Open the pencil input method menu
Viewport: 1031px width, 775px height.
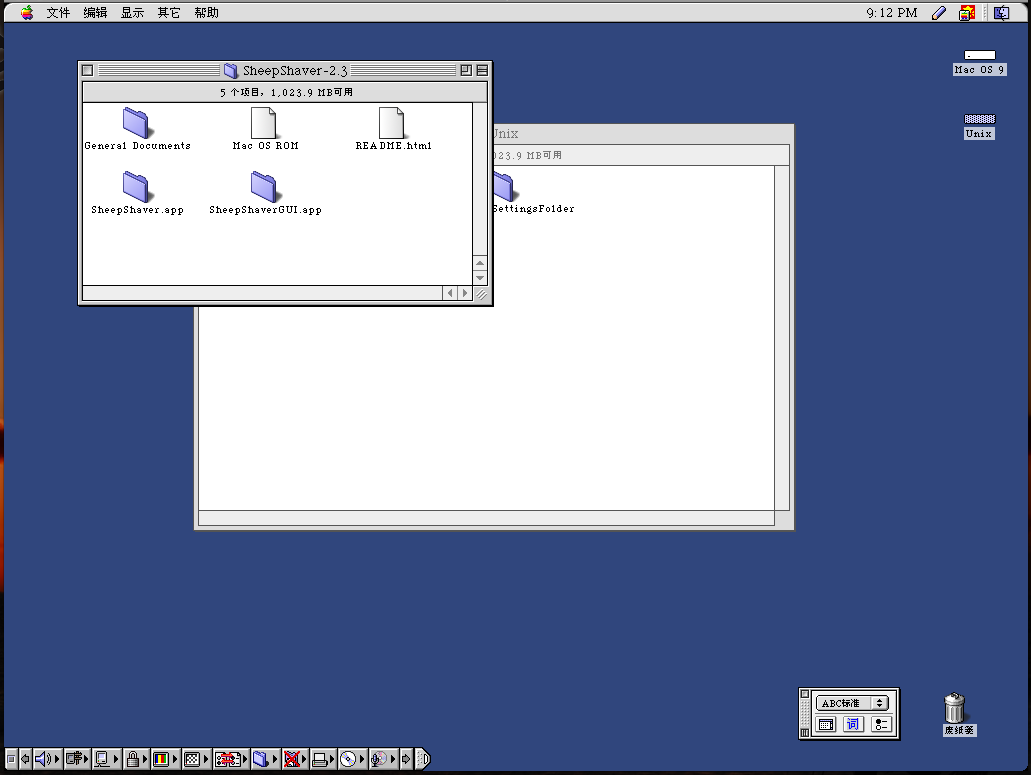tap(939, 12)
